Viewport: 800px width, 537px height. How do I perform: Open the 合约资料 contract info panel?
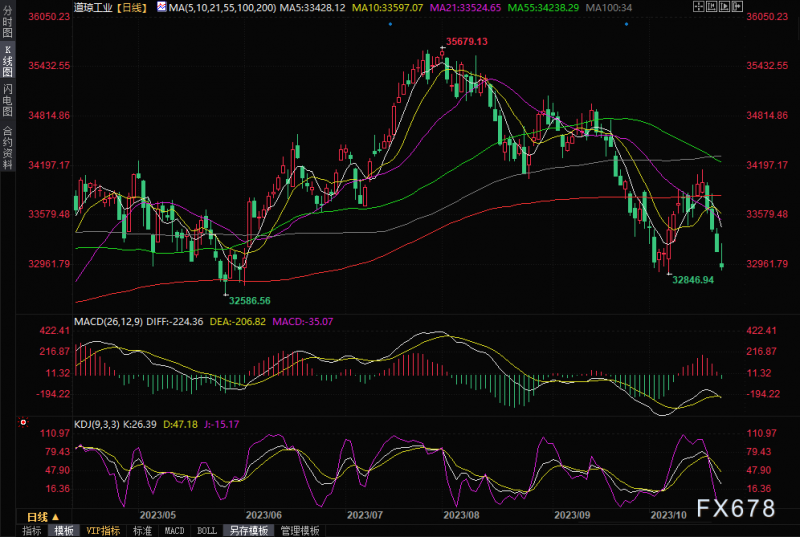(x=8, y=148)
